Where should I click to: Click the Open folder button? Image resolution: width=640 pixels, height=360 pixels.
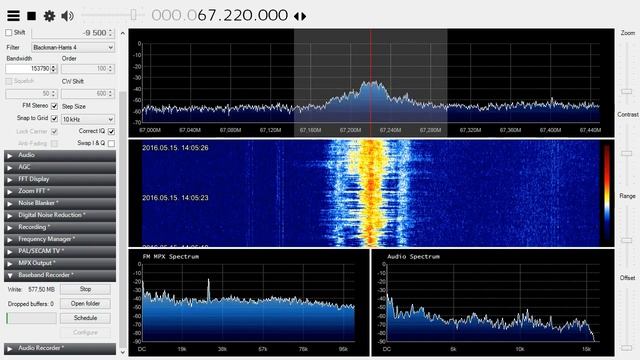[85, 304]
